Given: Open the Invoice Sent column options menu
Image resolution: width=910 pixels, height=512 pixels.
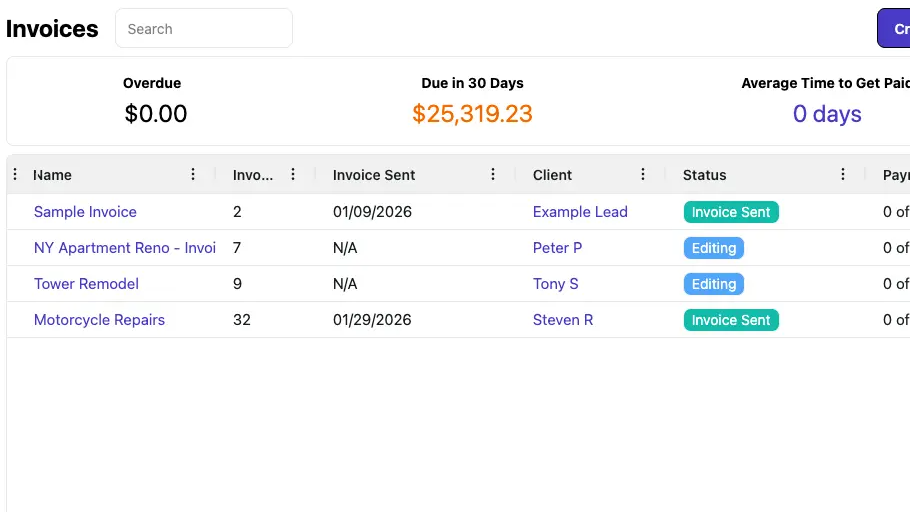Looking at the screenshot, I should [x=493, y=175].
